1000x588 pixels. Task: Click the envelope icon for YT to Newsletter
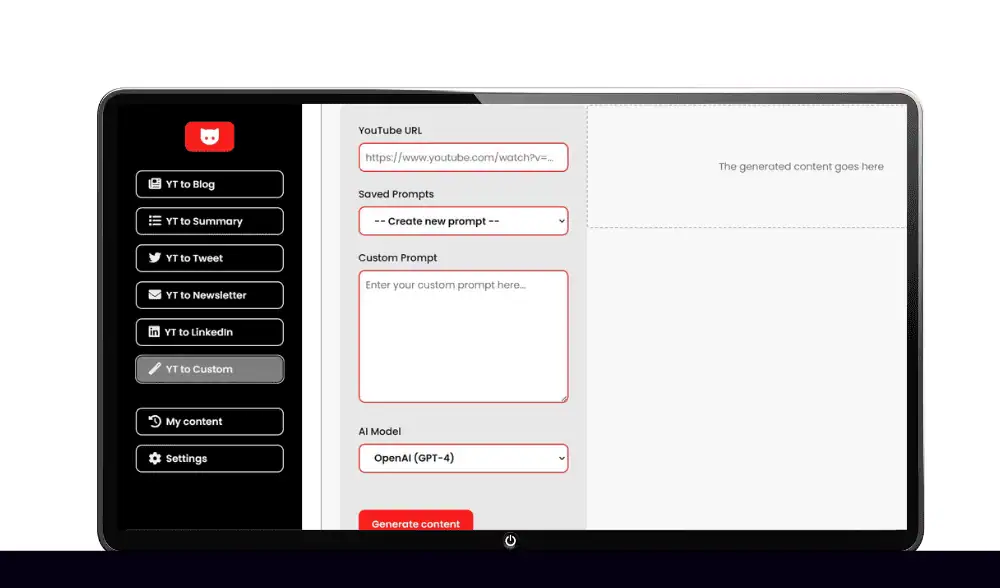[x=155, y=295]
